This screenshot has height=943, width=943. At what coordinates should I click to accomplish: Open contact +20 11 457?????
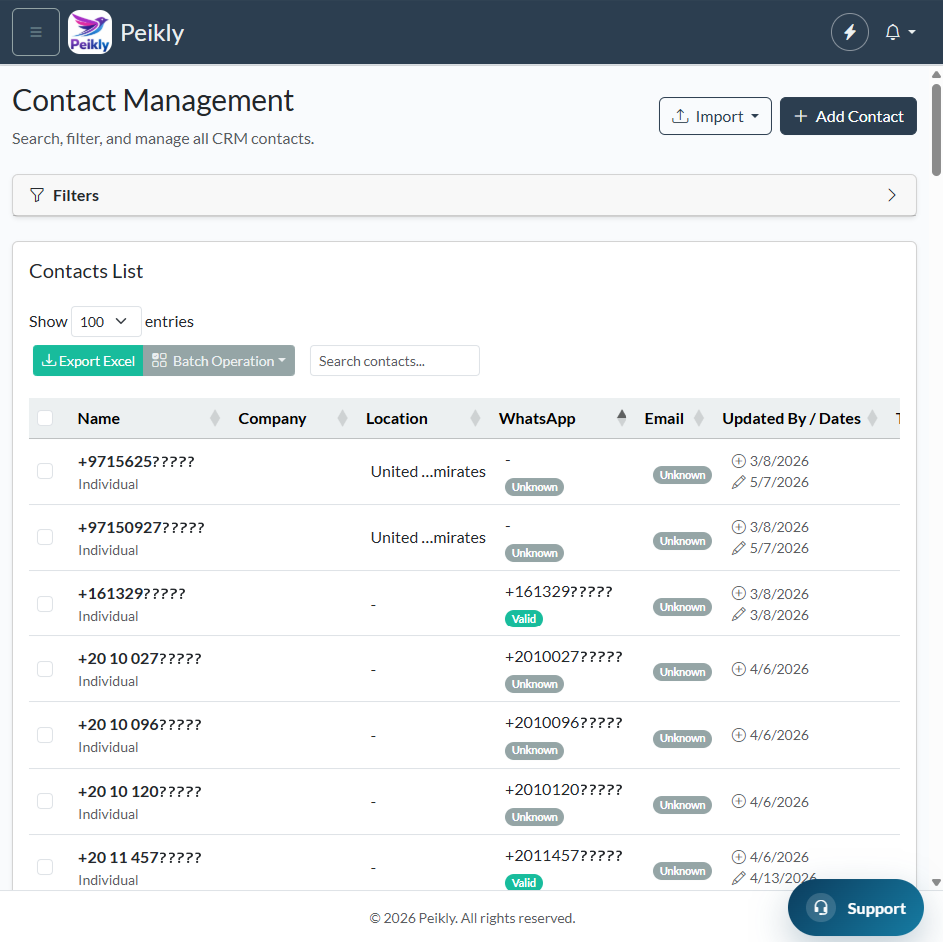click(x=140, y=857)
